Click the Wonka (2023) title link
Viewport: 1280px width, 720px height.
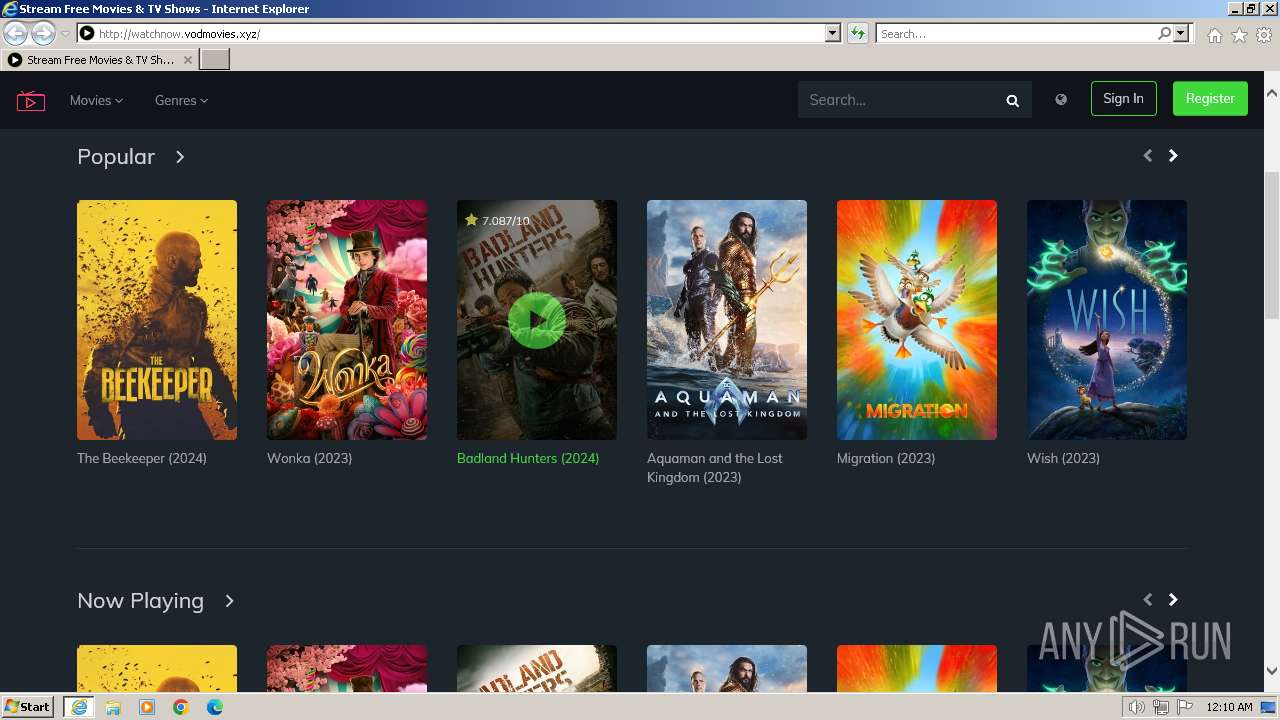(309, 458)
